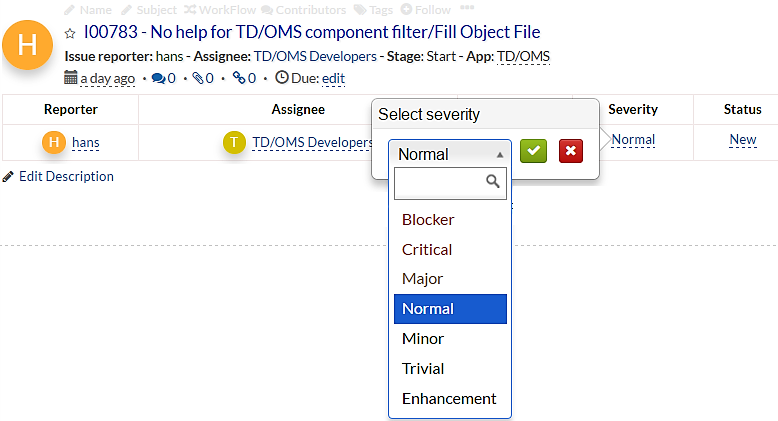The height and width of the screenshot is (421, 778).
Task: Choose Enhancement severity option
Action: tap(449, 398)
